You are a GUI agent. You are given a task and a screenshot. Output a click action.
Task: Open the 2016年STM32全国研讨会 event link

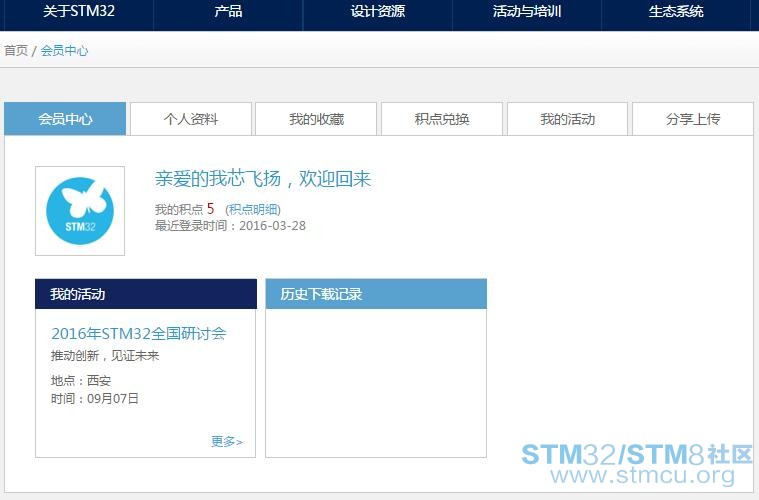click(x=138, y=333)
